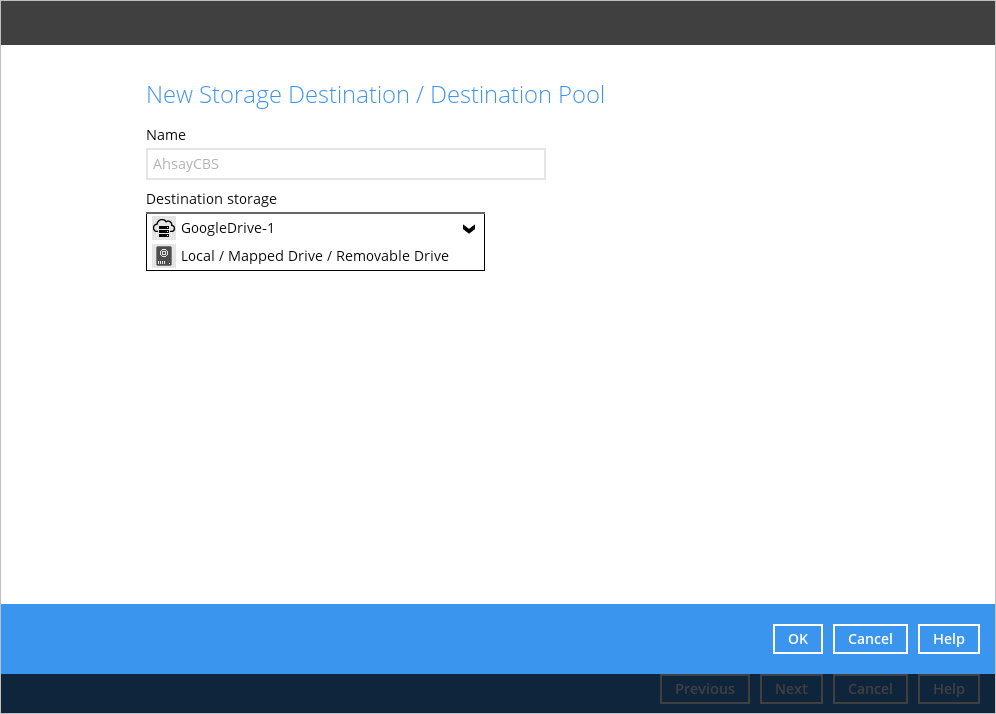This screenshot has height=714, width=996.
Task: Expand the Destination storage dropdown arrow
Action: coord(468,229)
